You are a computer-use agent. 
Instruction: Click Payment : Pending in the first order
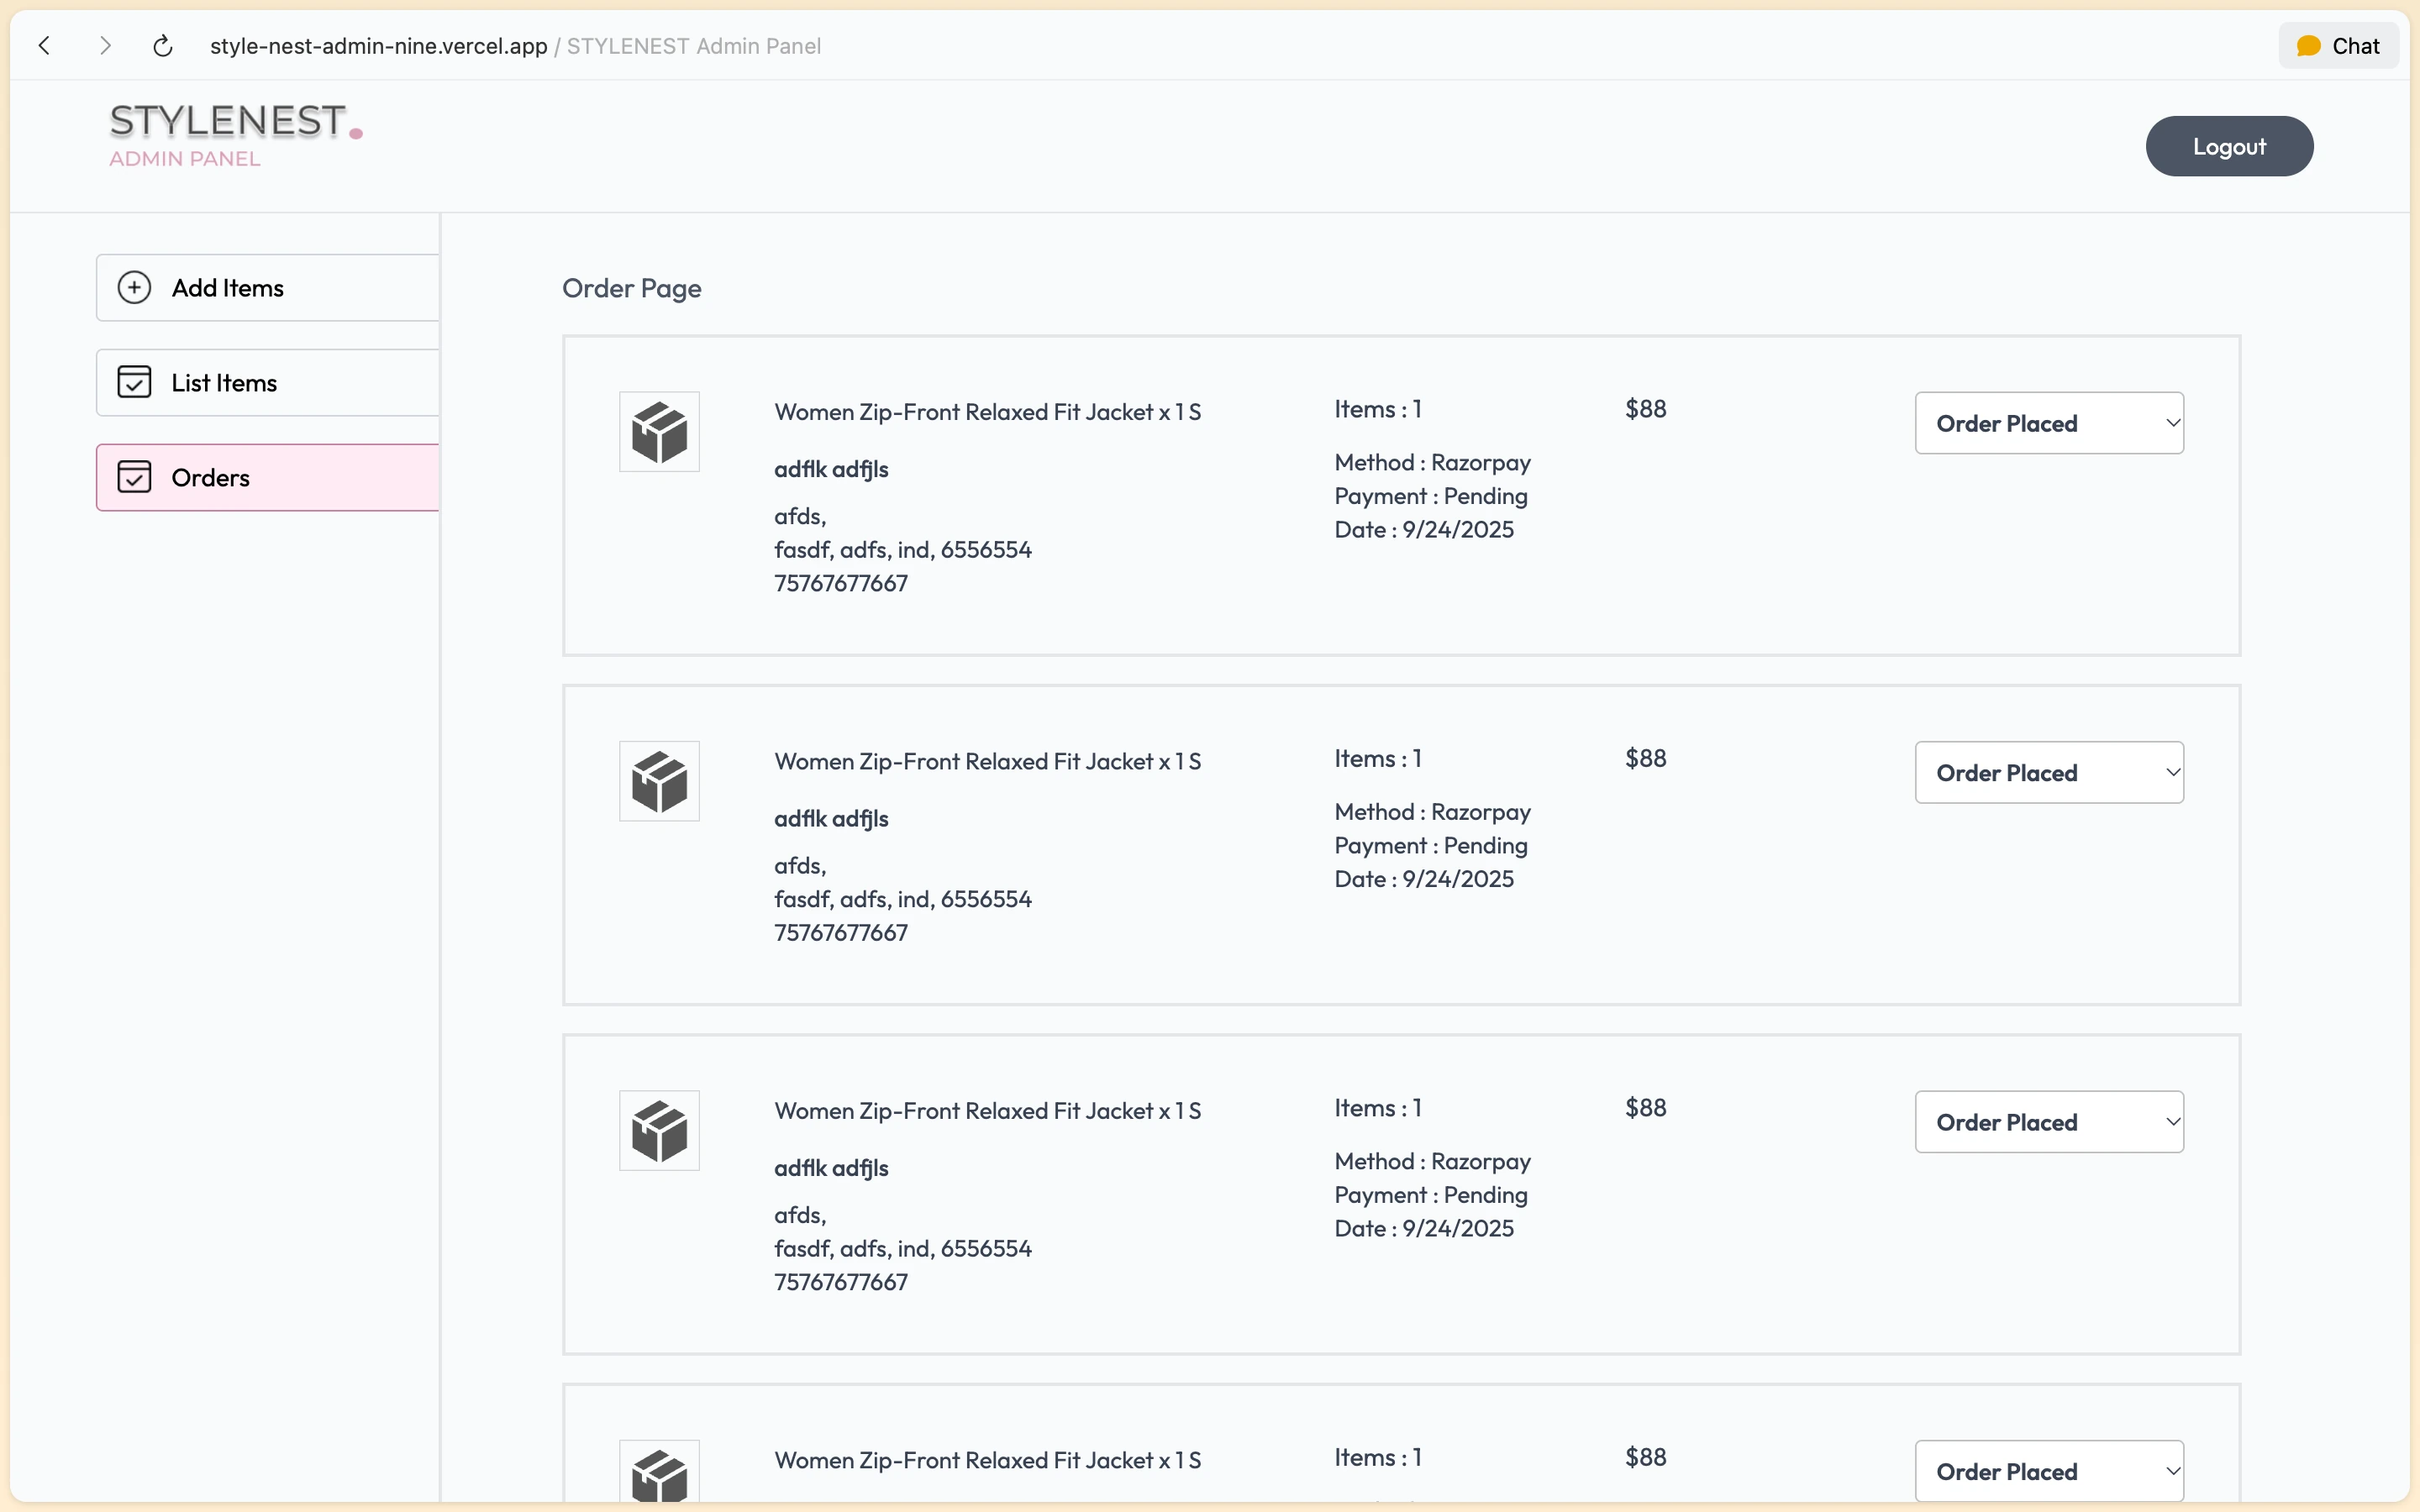coord(1431,496)
